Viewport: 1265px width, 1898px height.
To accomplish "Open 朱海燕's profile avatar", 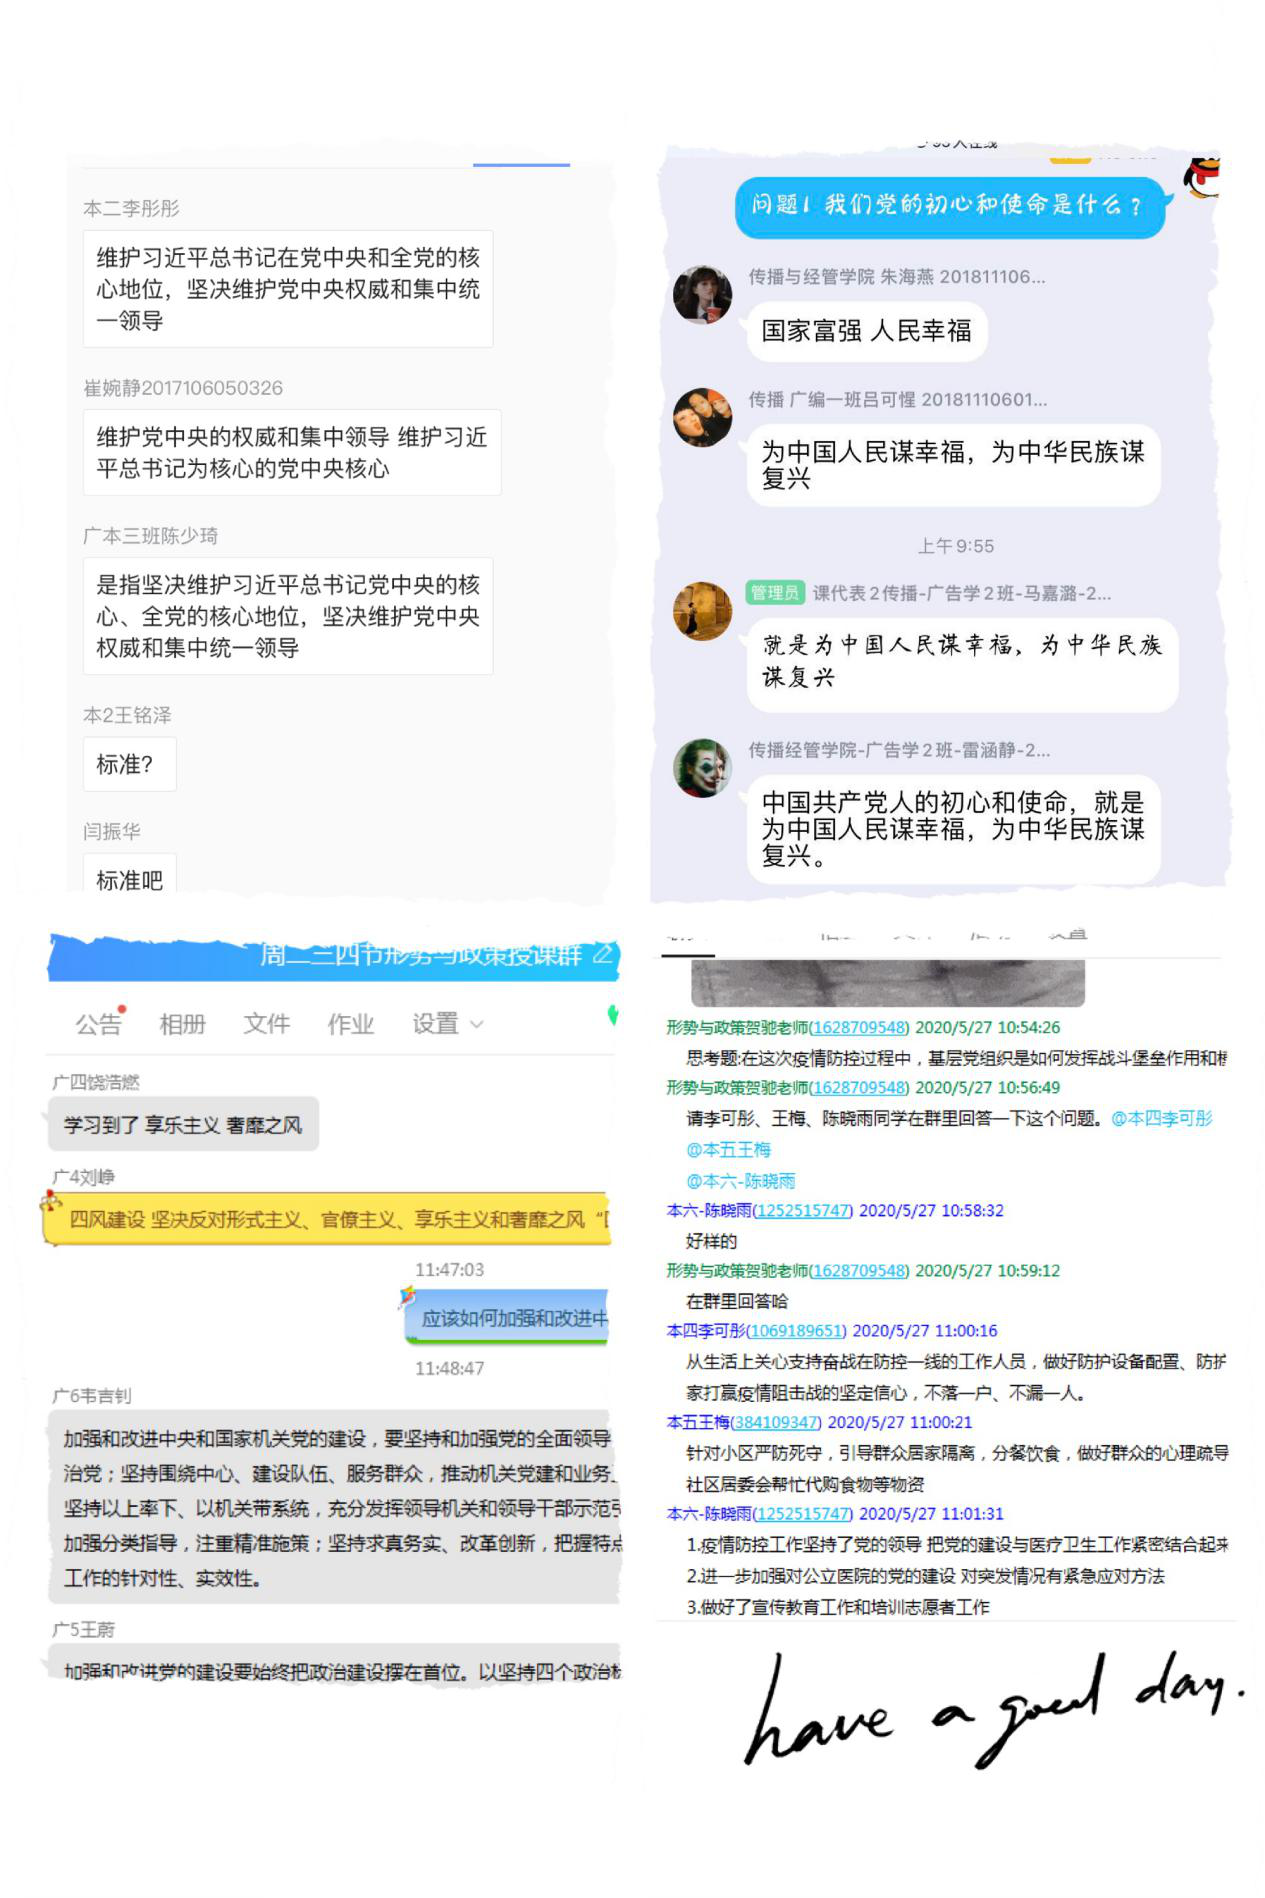I will tap(702, 295).
